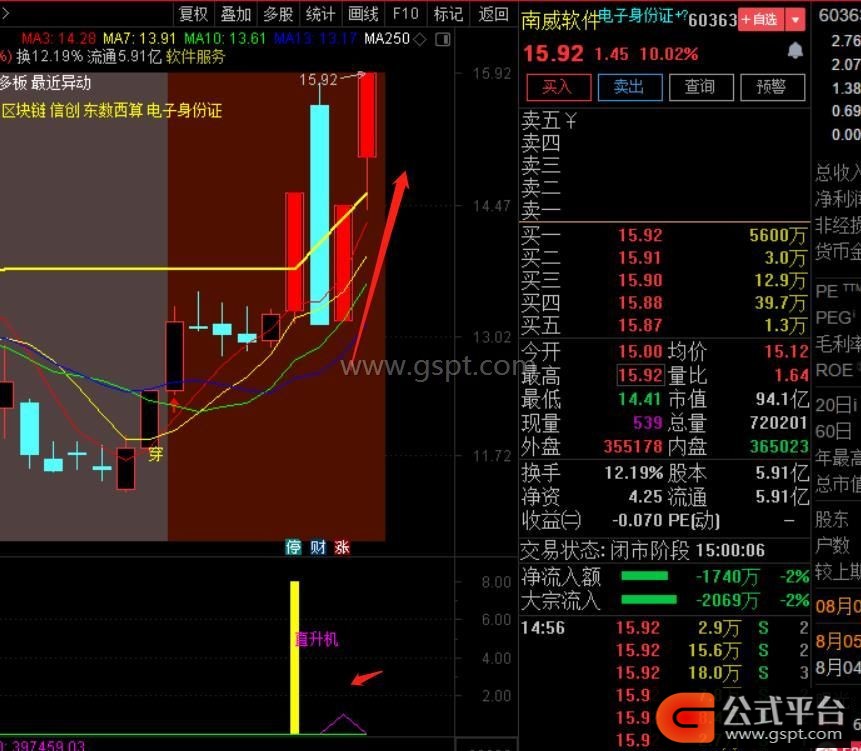Click the 东数西算 concept tag on the chart
The height and width of the screenshot is (751, 861).
113,111
